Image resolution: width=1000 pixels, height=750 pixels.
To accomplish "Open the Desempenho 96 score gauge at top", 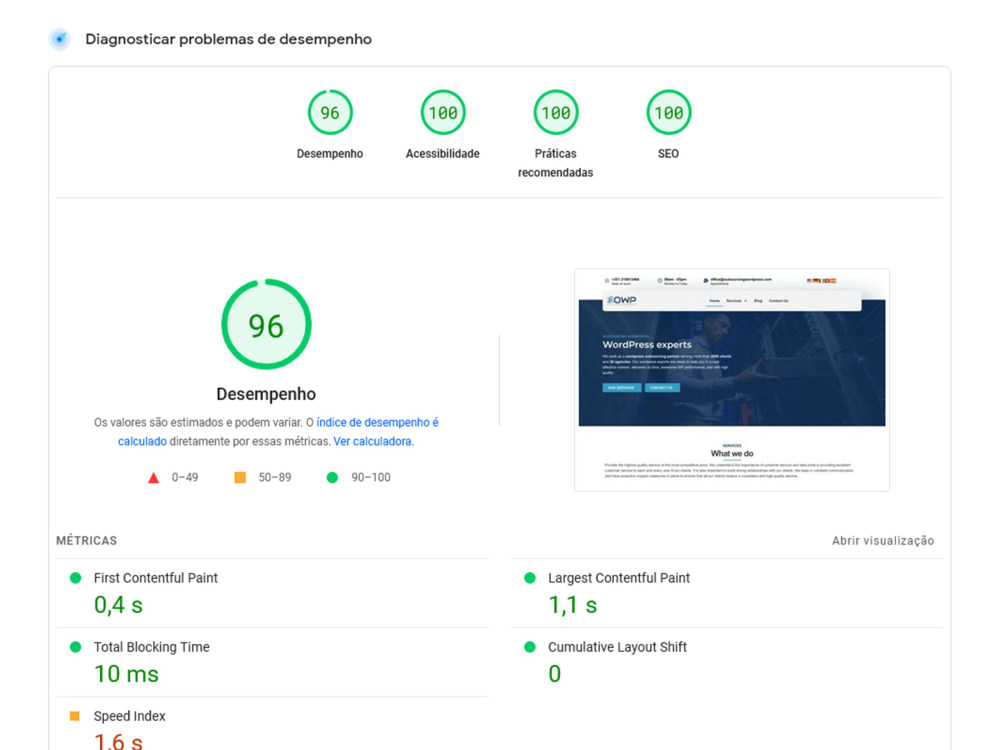I will pyautogui.click(x=330, y=113).
